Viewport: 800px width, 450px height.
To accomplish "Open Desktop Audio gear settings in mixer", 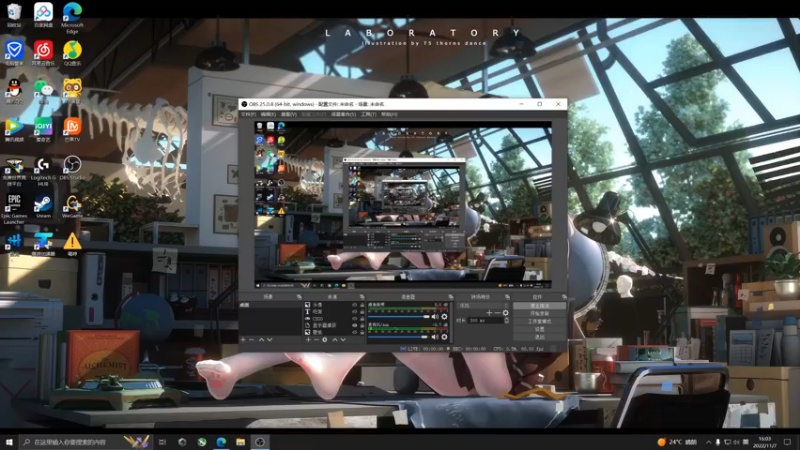I will tap(444, 317).
